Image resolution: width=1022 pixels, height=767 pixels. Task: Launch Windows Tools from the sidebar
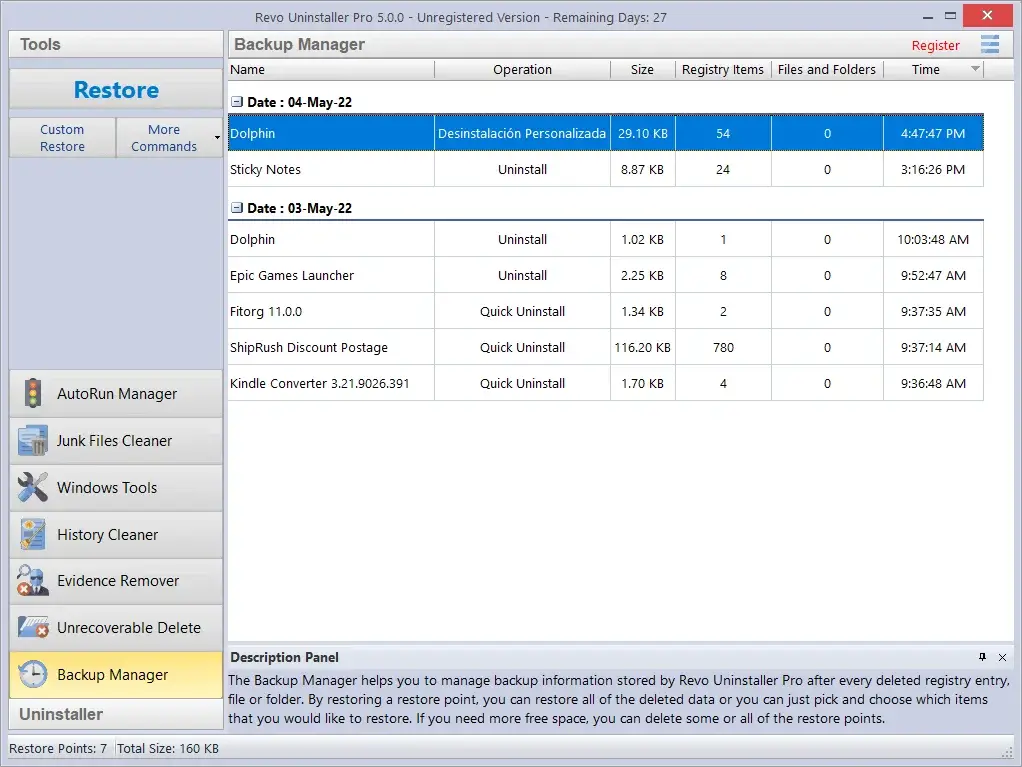click(x=115, y=488)
